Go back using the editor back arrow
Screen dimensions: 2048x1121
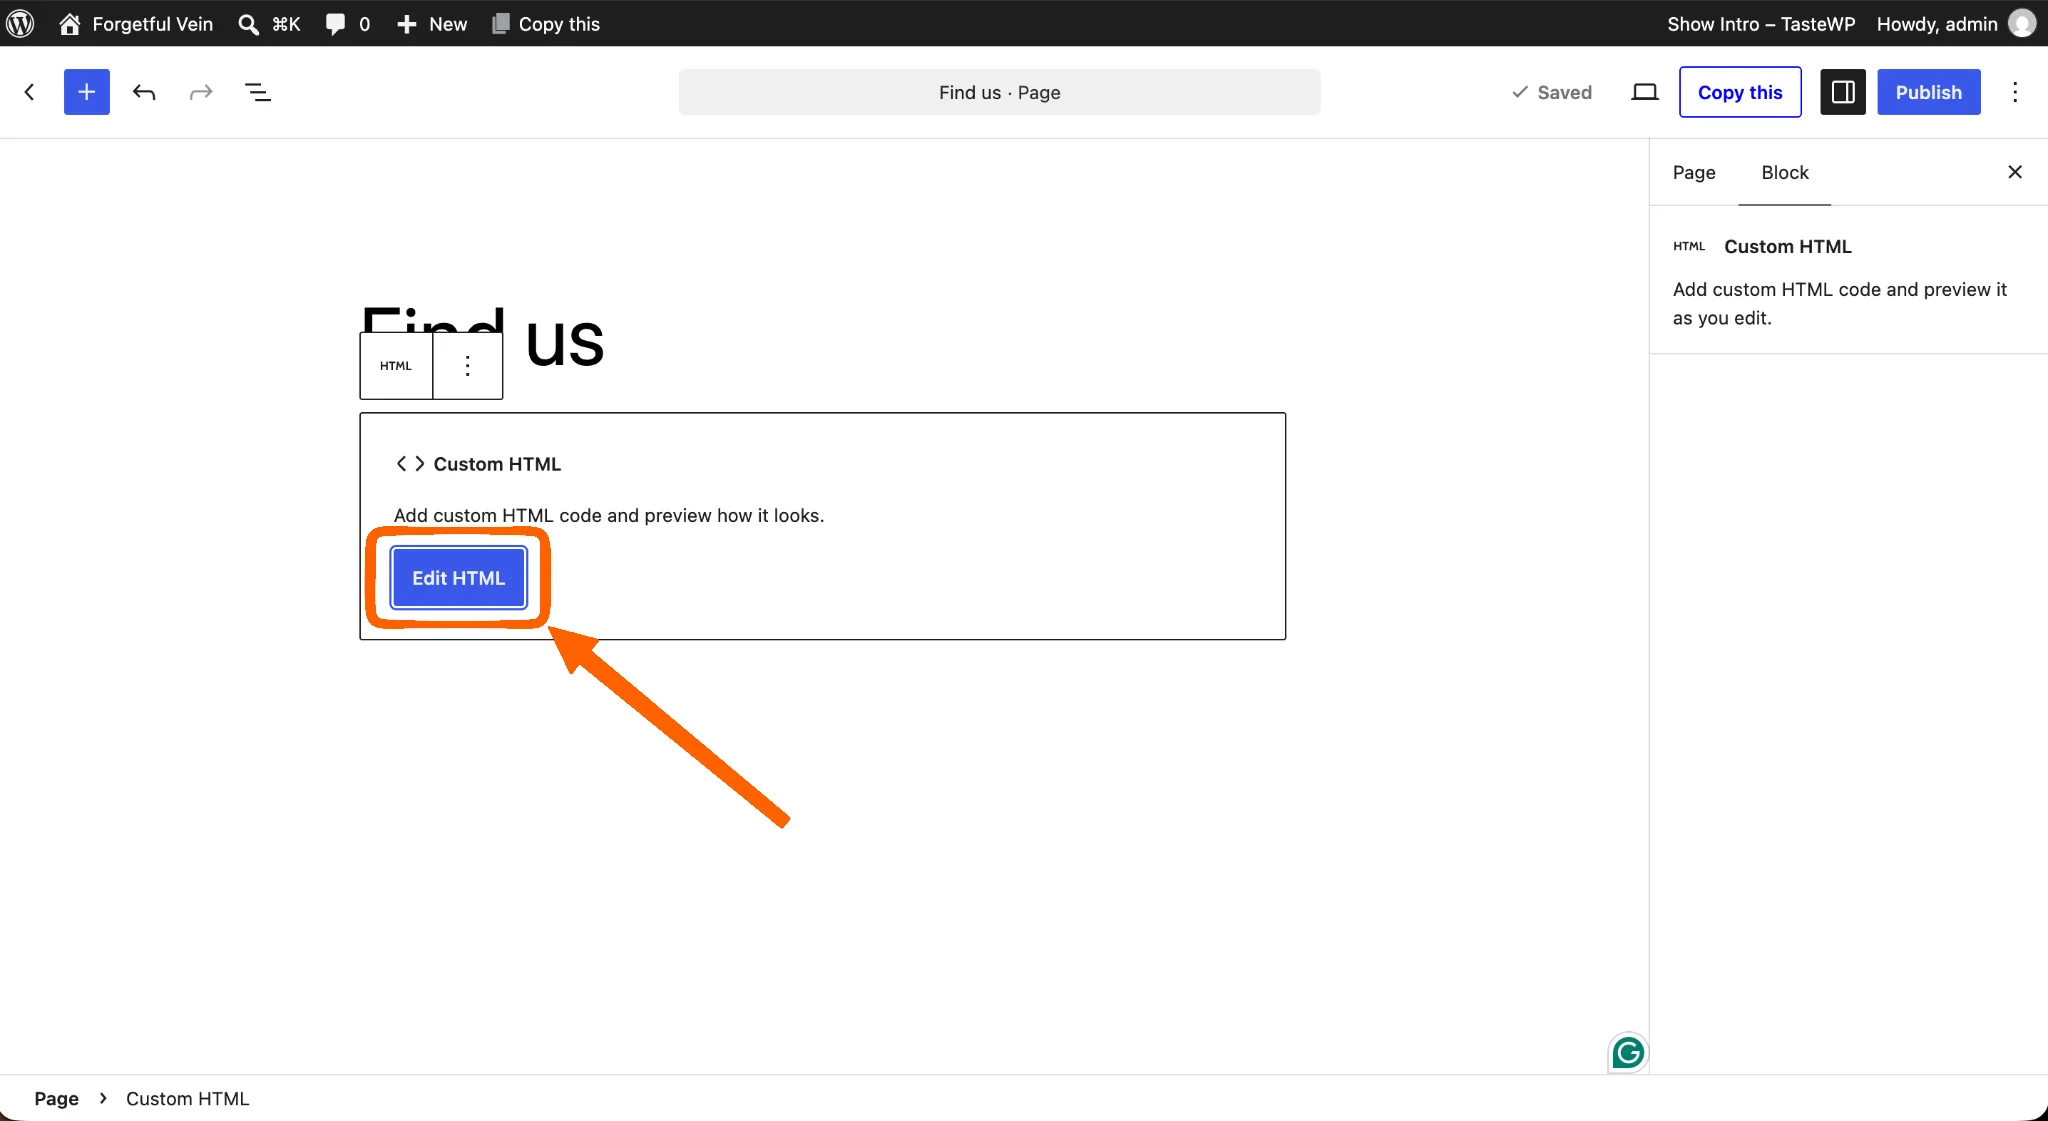click(29, 92)
